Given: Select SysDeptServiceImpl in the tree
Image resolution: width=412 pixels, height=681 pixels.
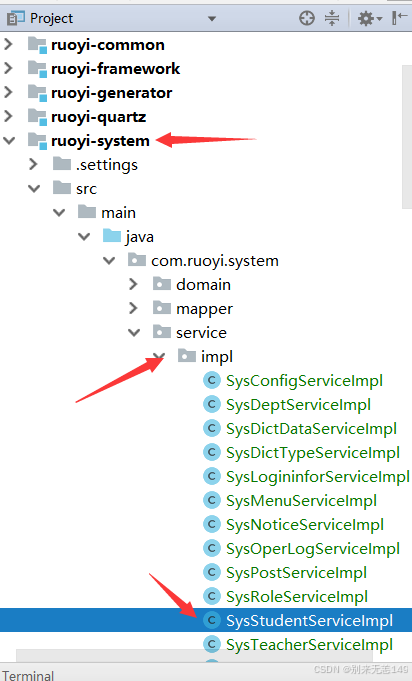Looking at the screenshot, I should (x=298, y=405).
